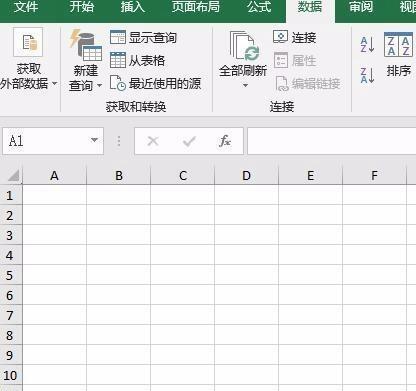Click the 编辑链接 button
Screen dimensions: 416x391
point(307,83)
